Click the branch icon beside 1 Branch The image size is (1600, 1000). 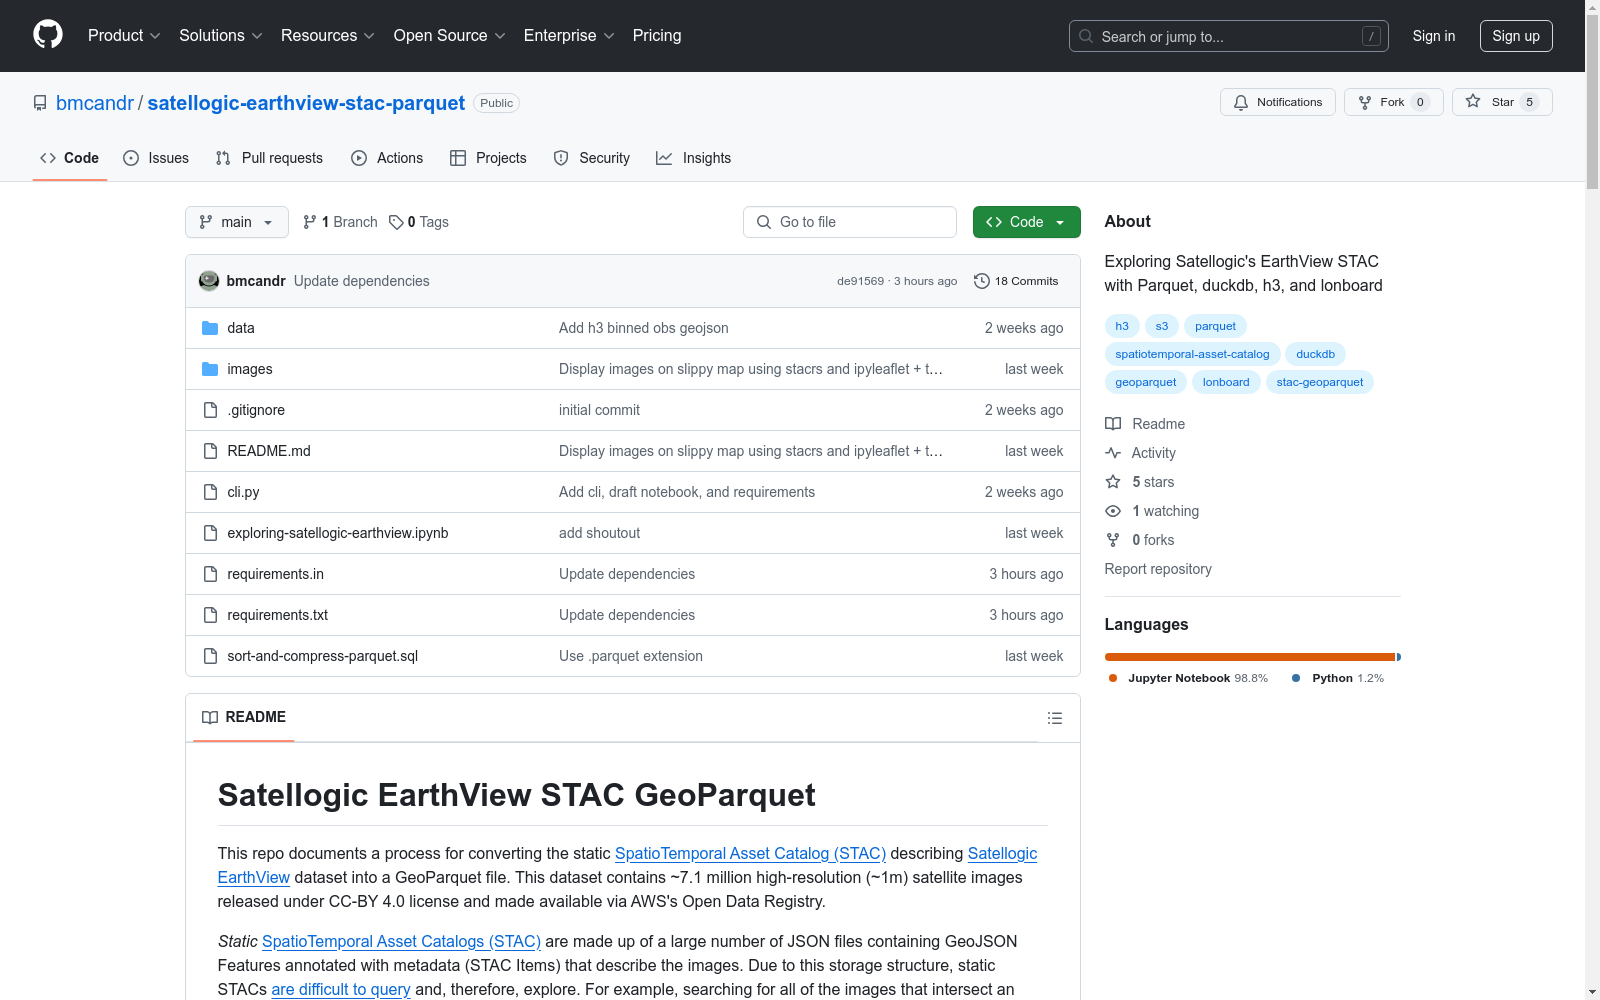[310, 222]
